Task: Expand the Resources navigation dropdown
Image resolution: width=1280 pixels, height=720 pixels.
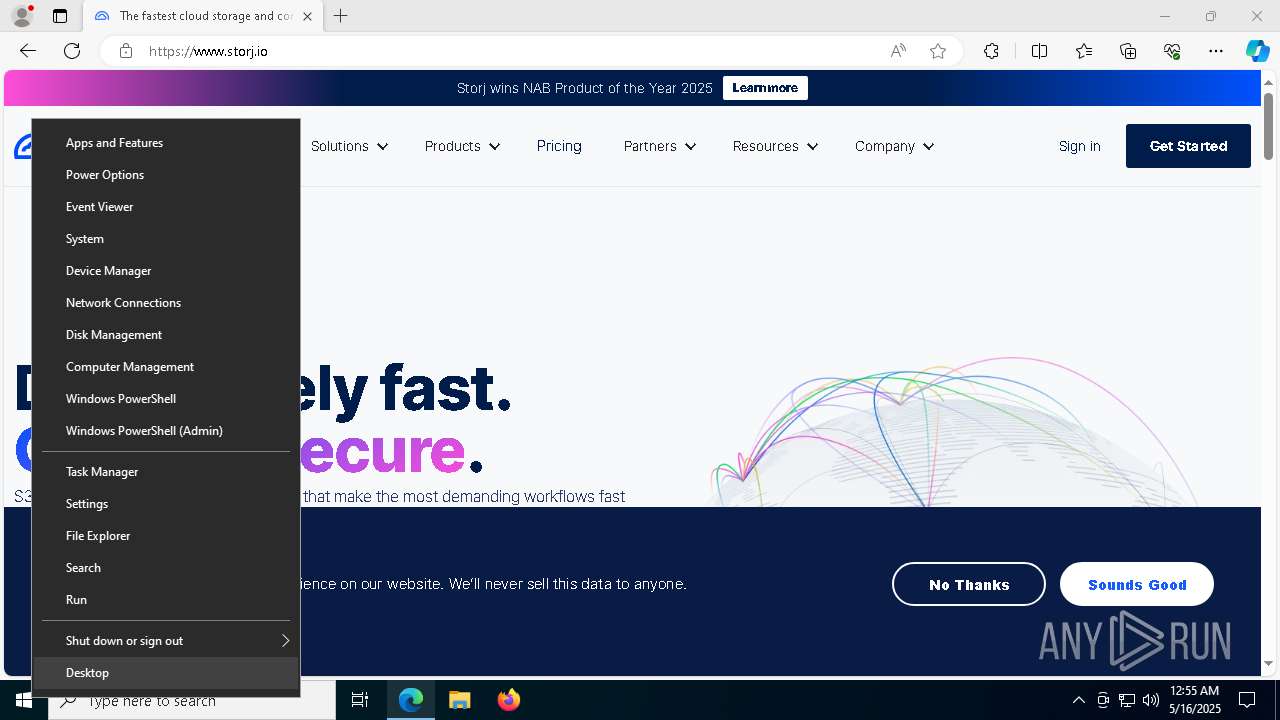Action: 775,146
